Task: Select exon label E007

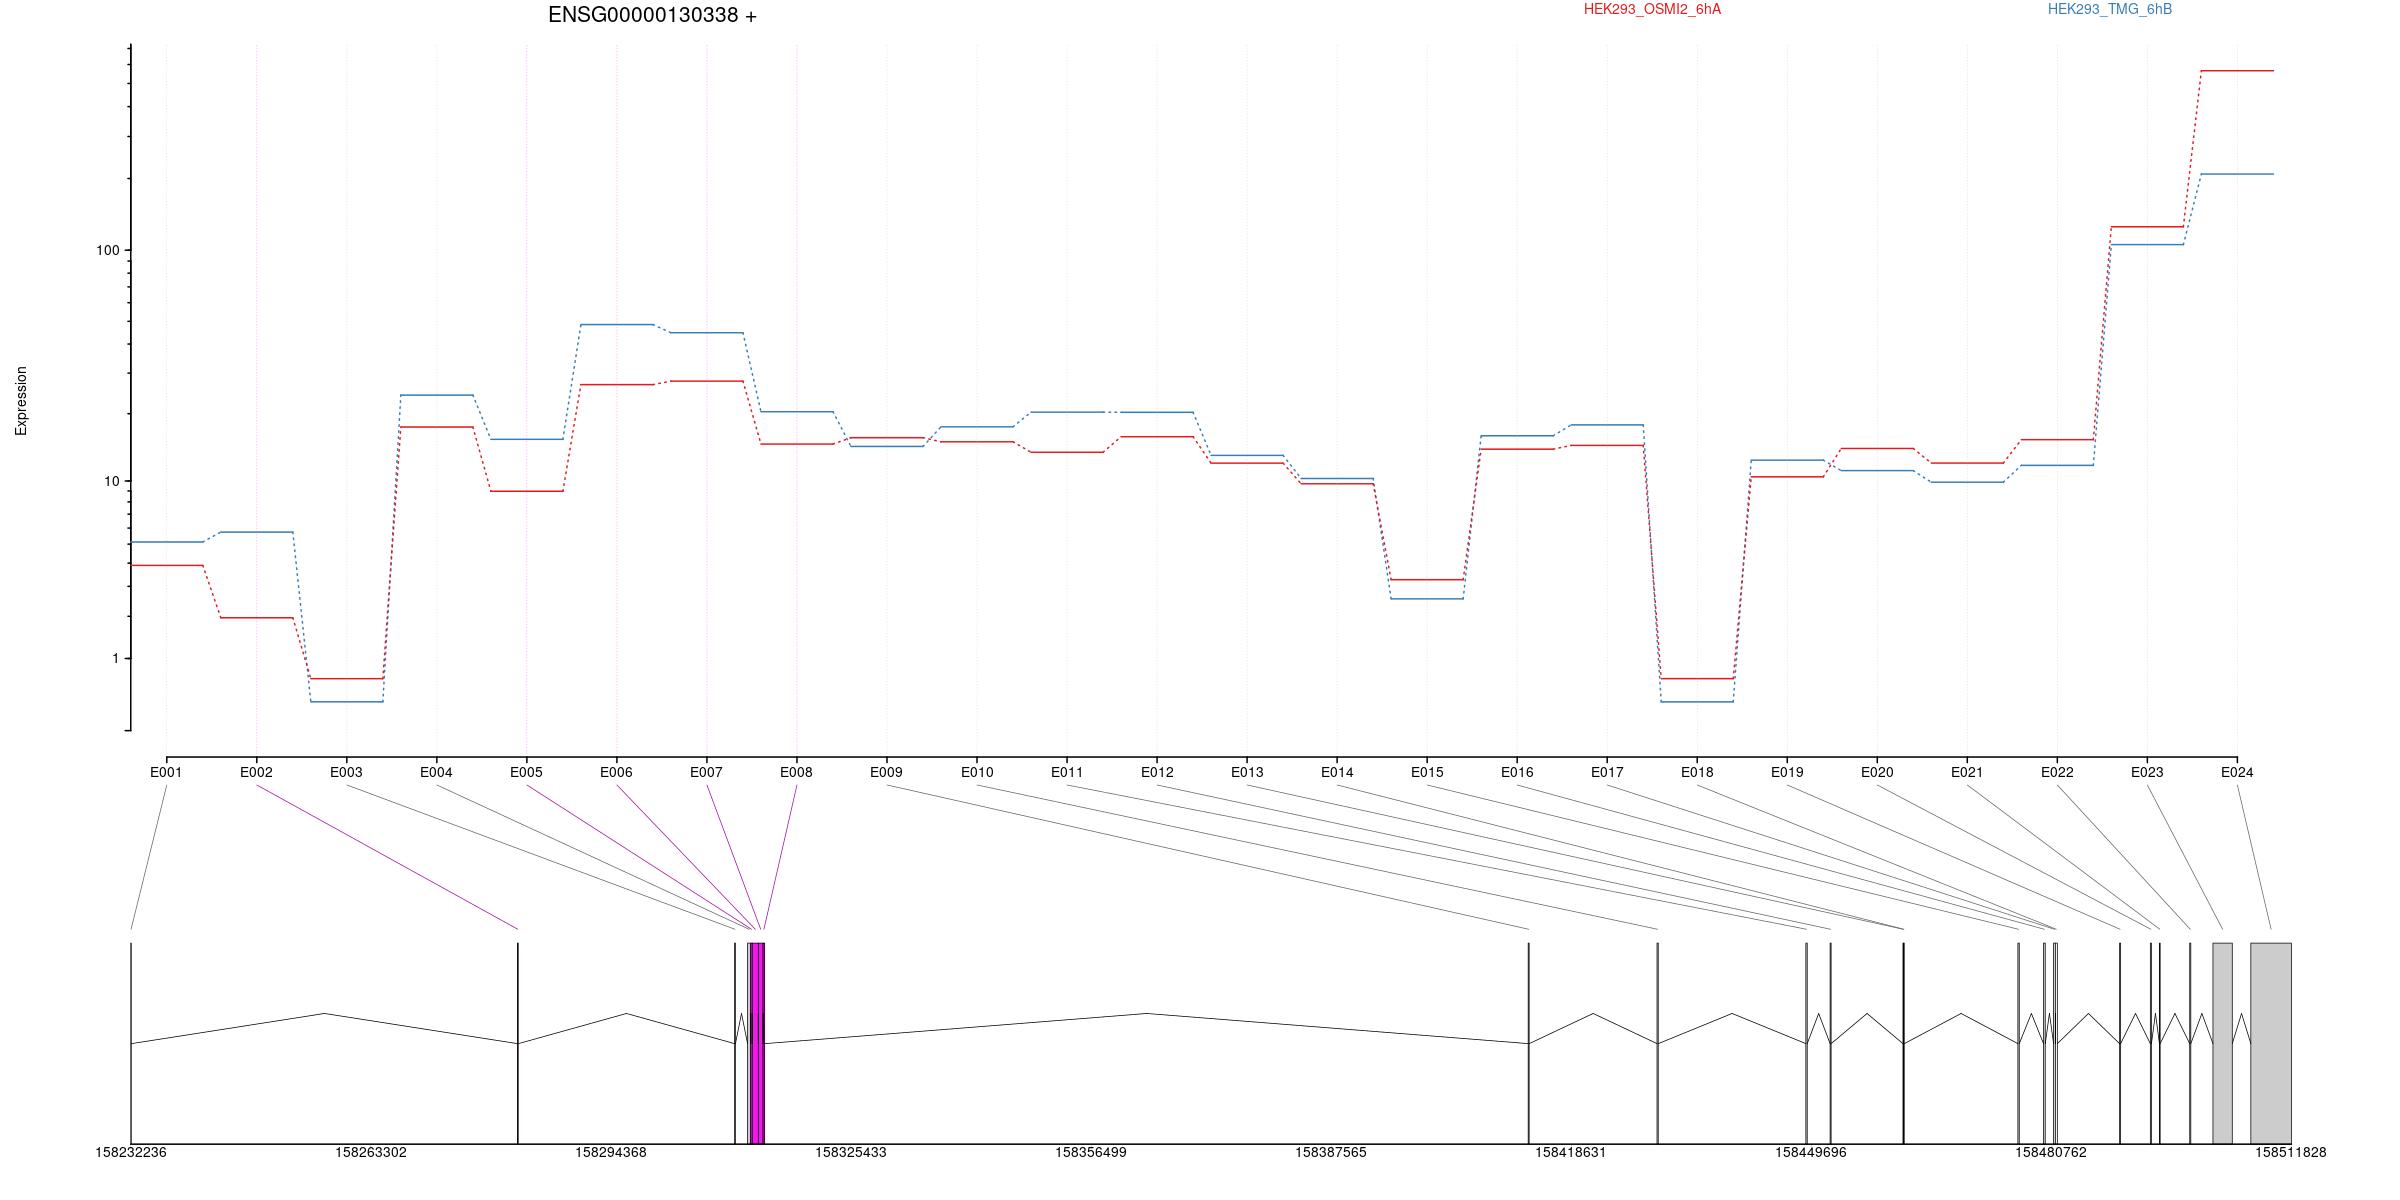Action: [706, 772]
